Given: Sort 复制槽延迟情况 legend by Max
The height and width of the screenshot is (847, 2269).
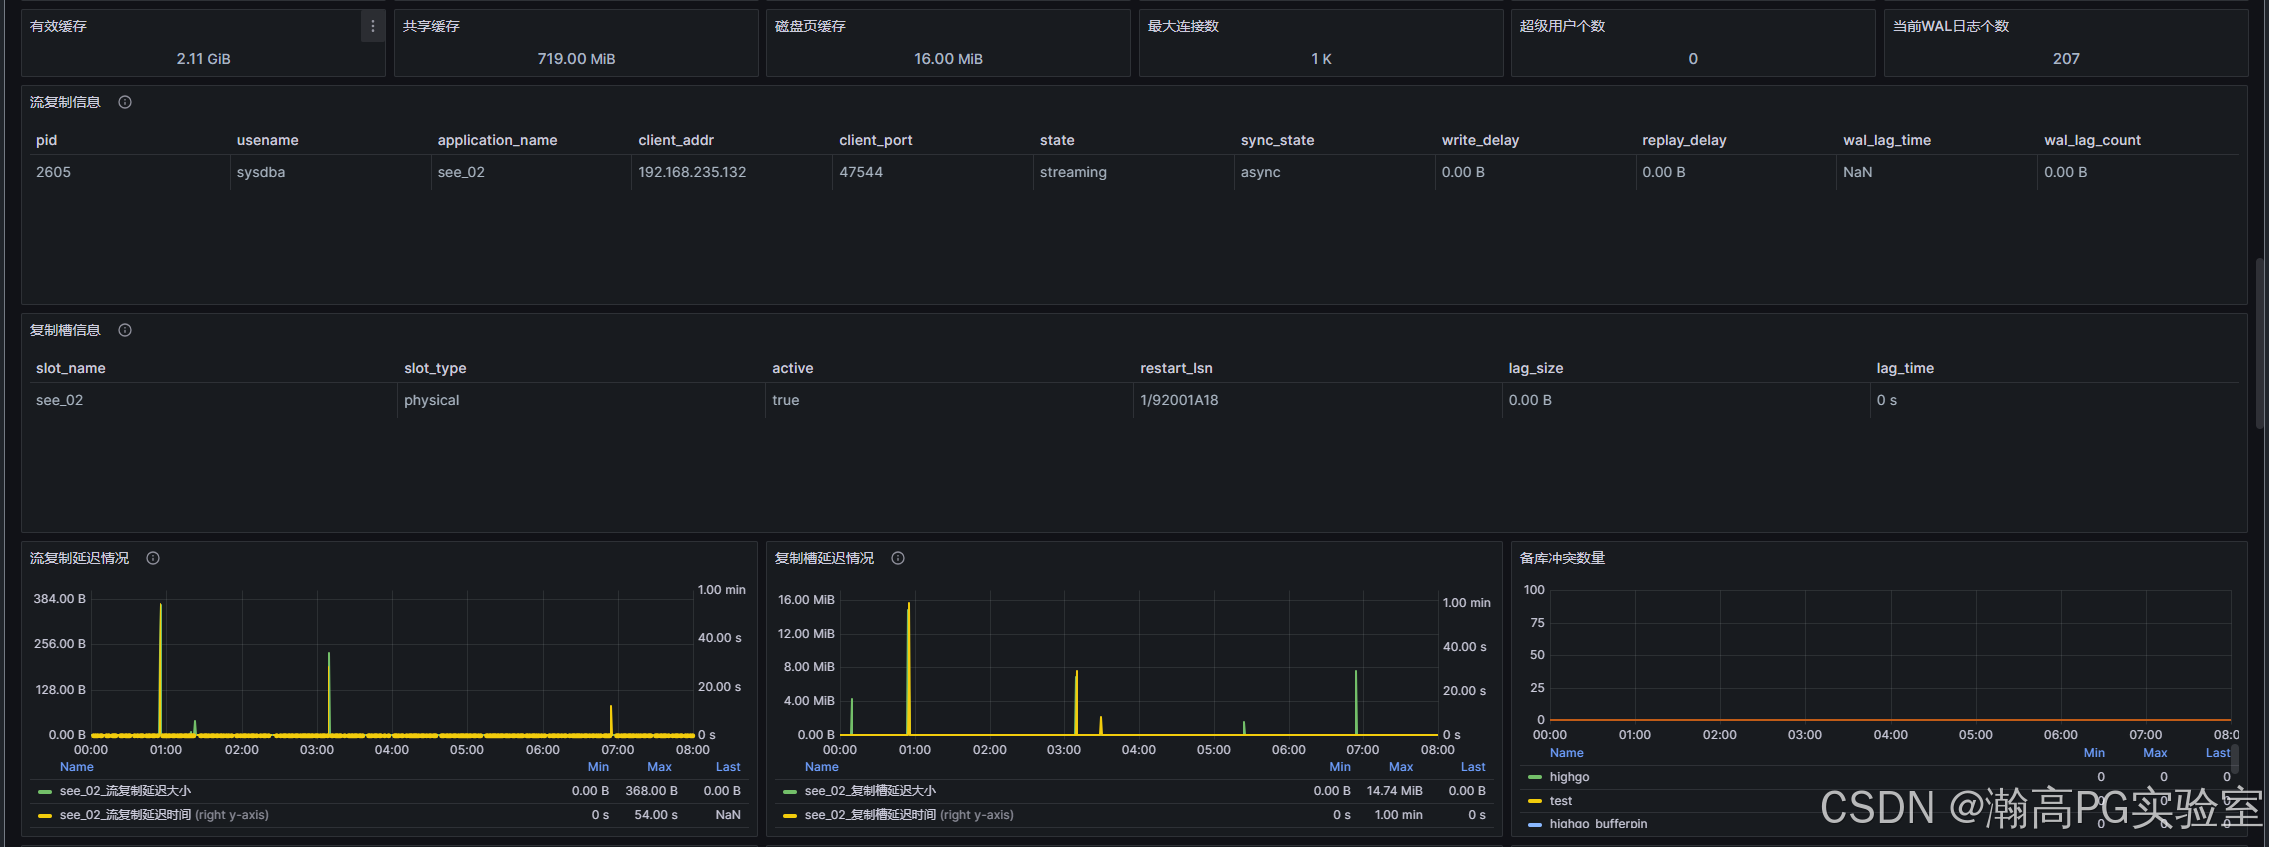Looking at the screenshot, I should tap(1401, 767).
